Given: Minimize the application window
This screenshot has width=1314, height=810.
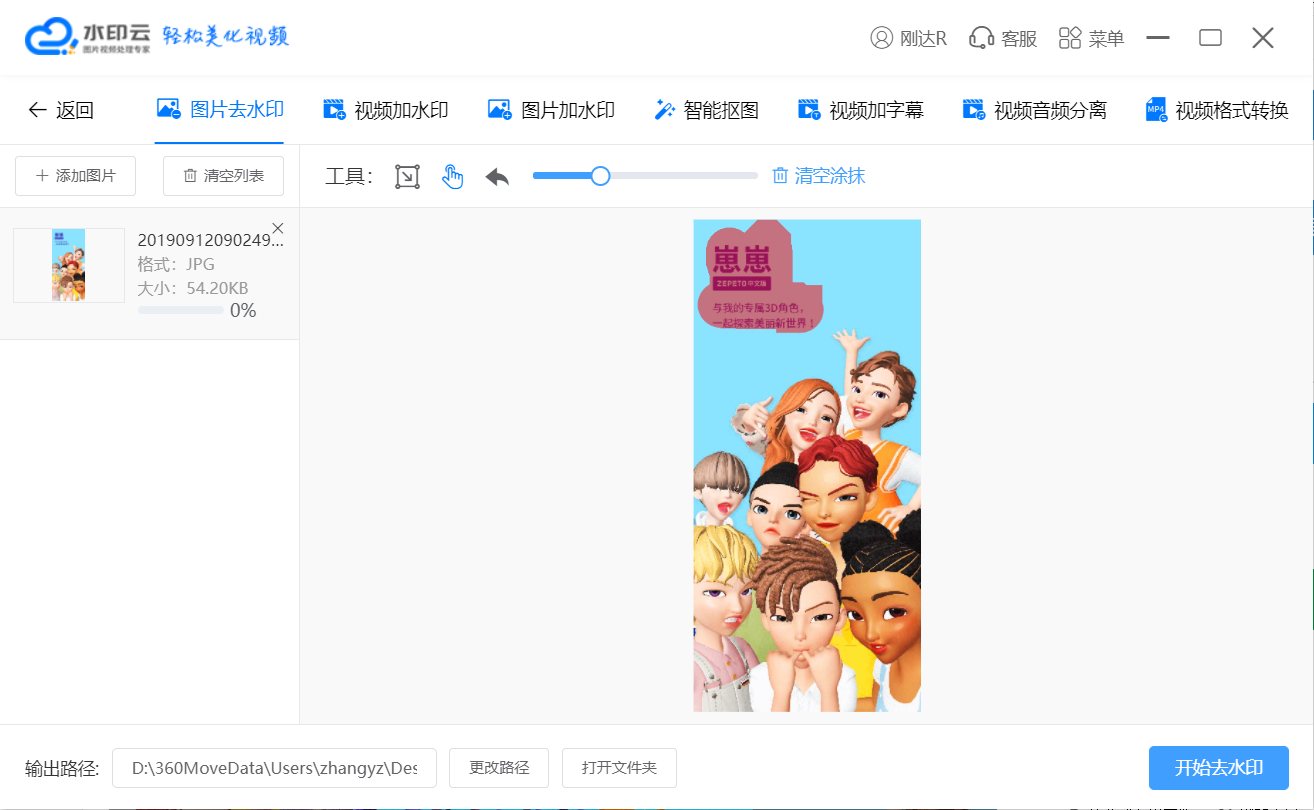Looking at the screenshot, I should point(1158,38).
